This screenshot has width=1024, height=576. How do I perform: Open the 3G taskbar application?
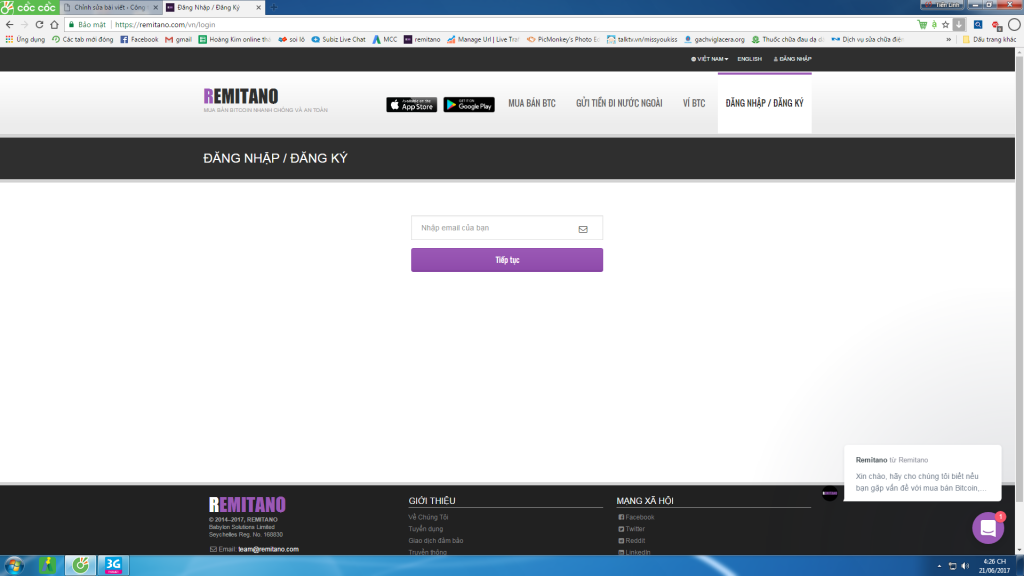(x=113, y=566)
